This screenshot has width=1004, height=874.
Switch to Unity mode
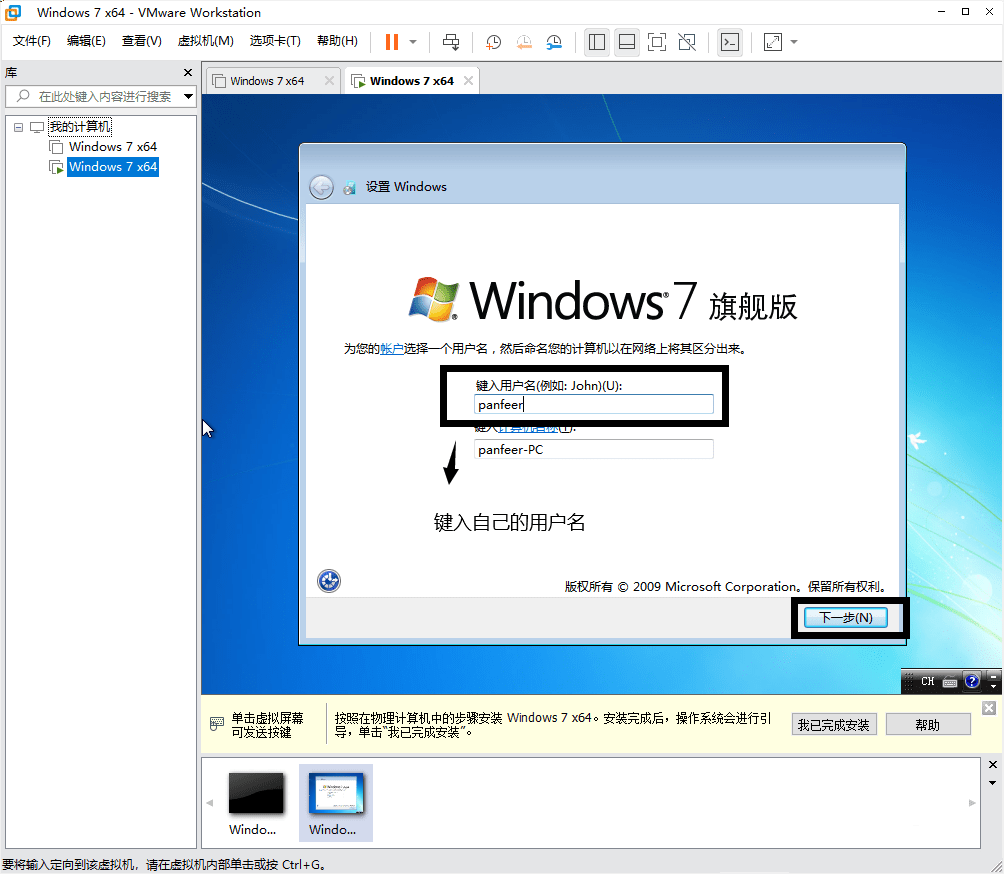click(687, 42)
